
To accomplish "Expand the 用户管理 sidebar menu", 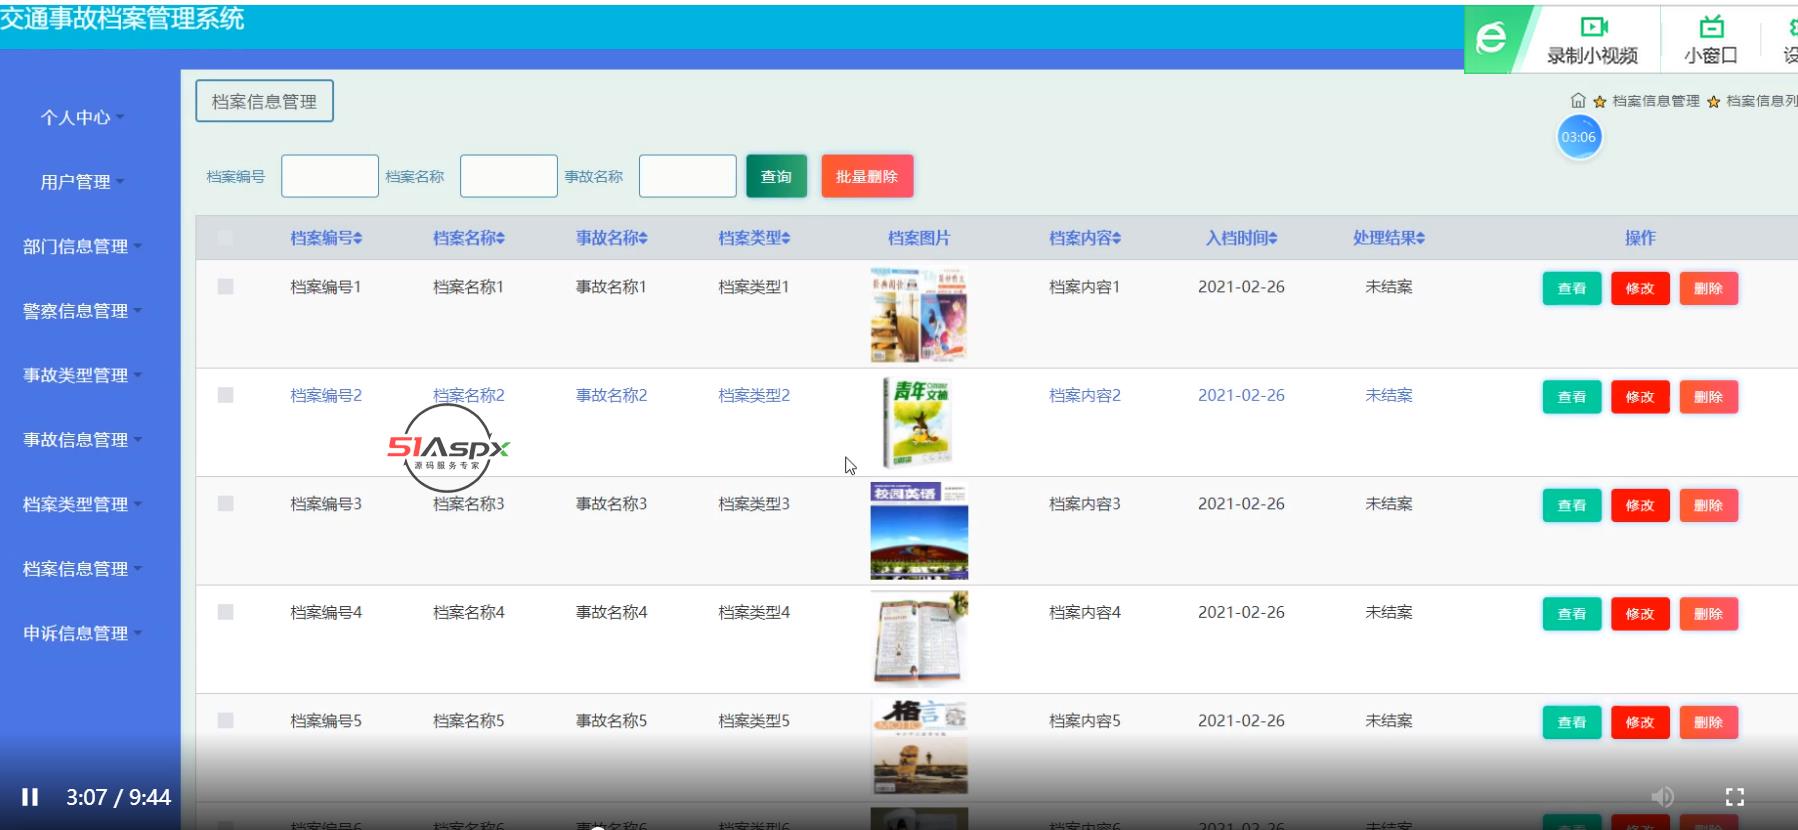I will point(82,182).
